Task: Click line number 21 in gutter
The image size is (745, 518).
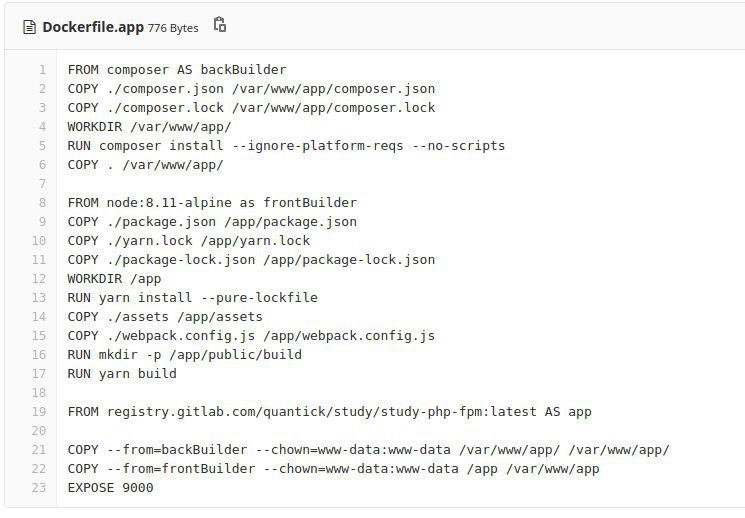Action: coord(39,450)
